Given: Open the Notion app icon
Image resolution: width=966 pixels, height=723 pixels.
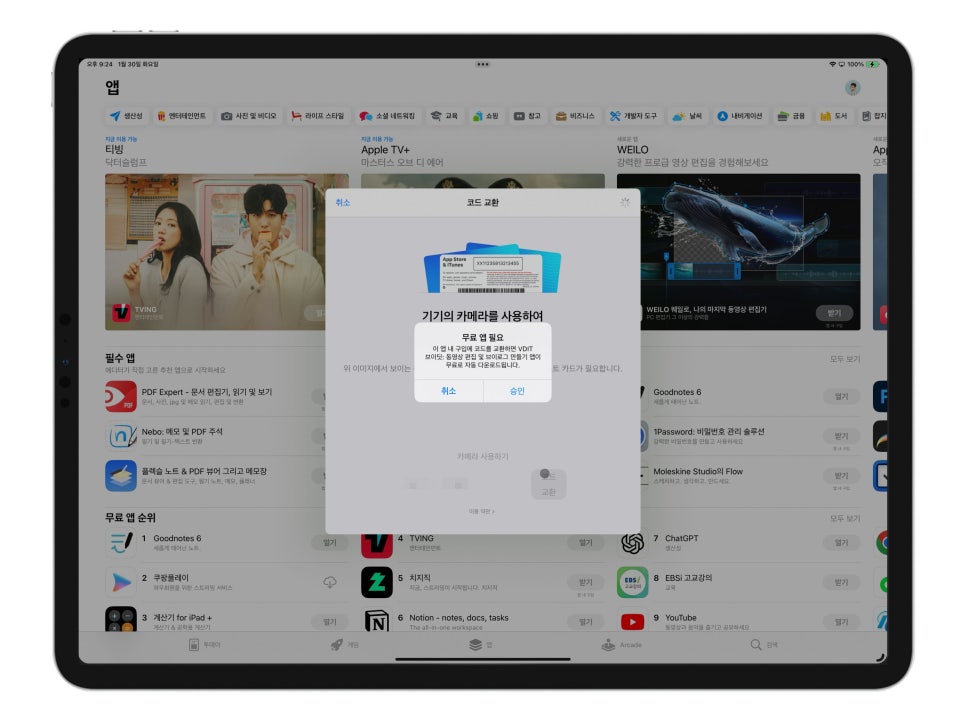Looking at the screenshot, I should pyautogui.click(x=376, y=620).
